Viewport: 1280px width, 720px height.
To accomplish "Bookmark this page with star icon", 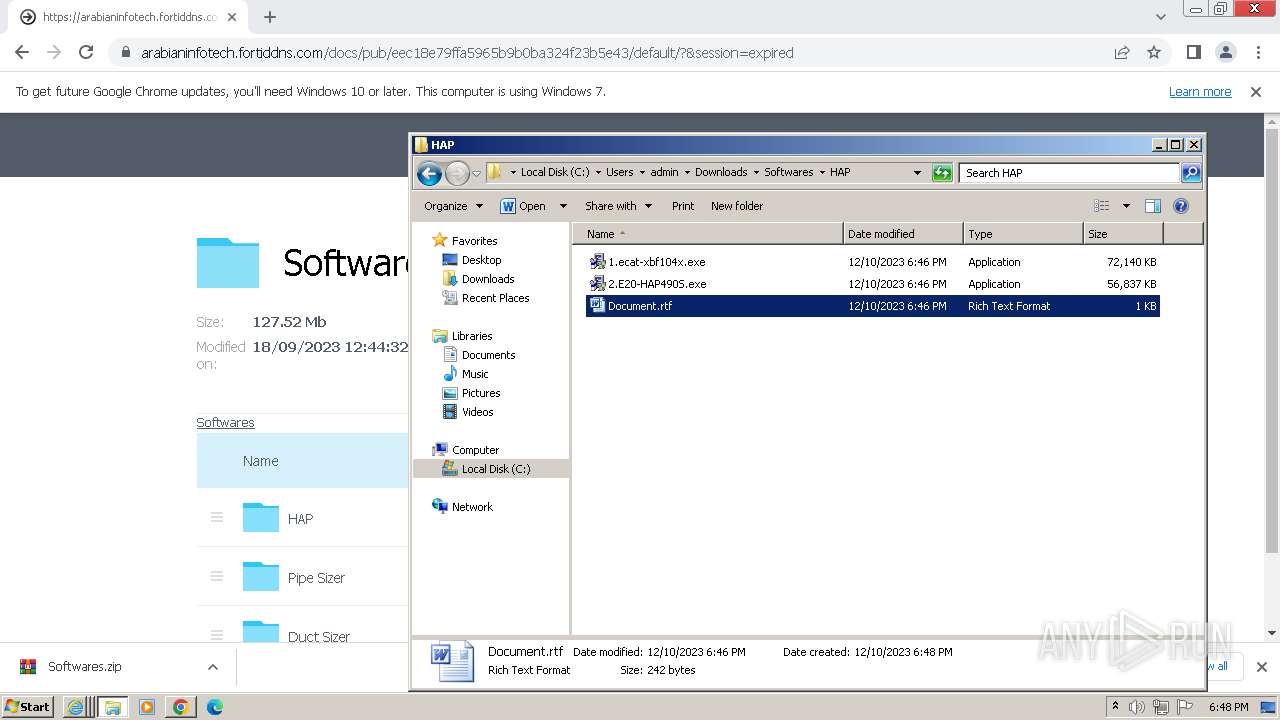I will [x=1154, y=53].
